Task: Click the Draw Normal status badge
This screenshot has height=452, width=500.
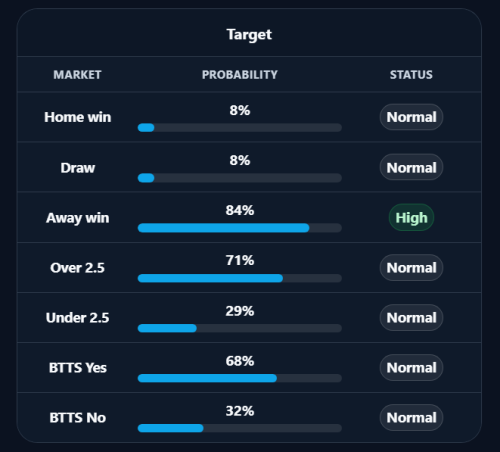Action: (411, 167)
